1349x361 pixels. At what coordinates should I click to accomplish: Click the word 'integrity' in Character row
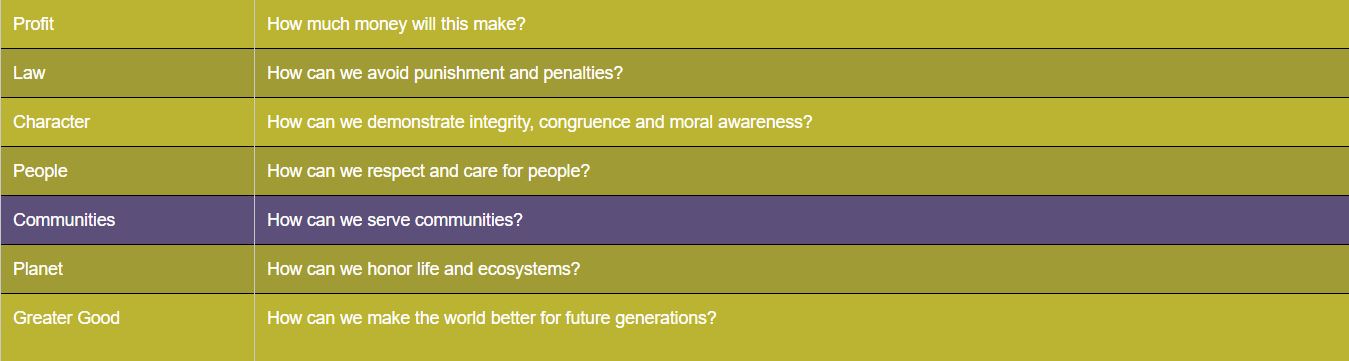pyautogui.click(x=500, y=122)
